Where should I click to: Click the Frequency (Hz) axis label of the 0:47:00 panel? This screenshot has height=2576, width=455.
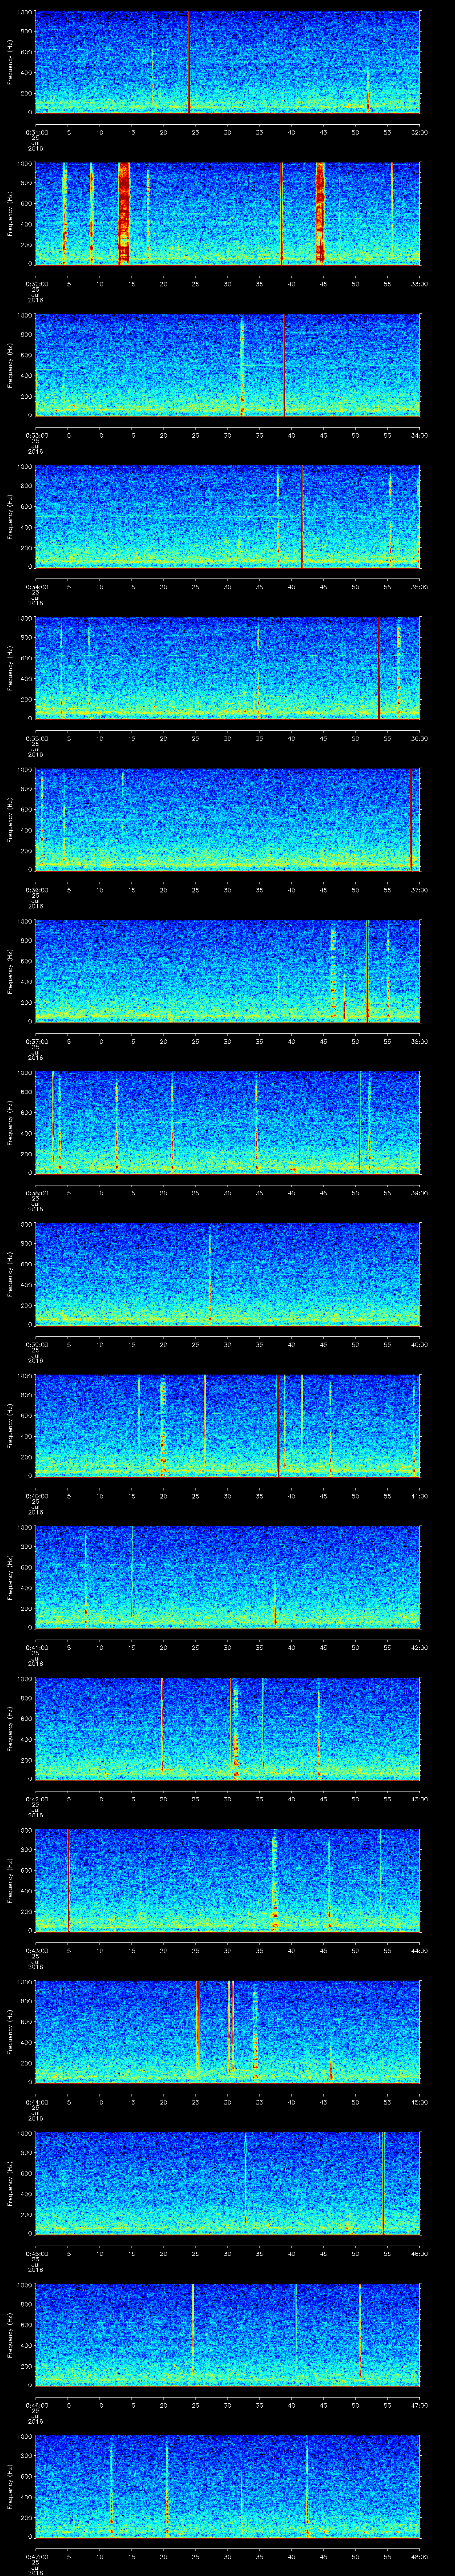10,2486
